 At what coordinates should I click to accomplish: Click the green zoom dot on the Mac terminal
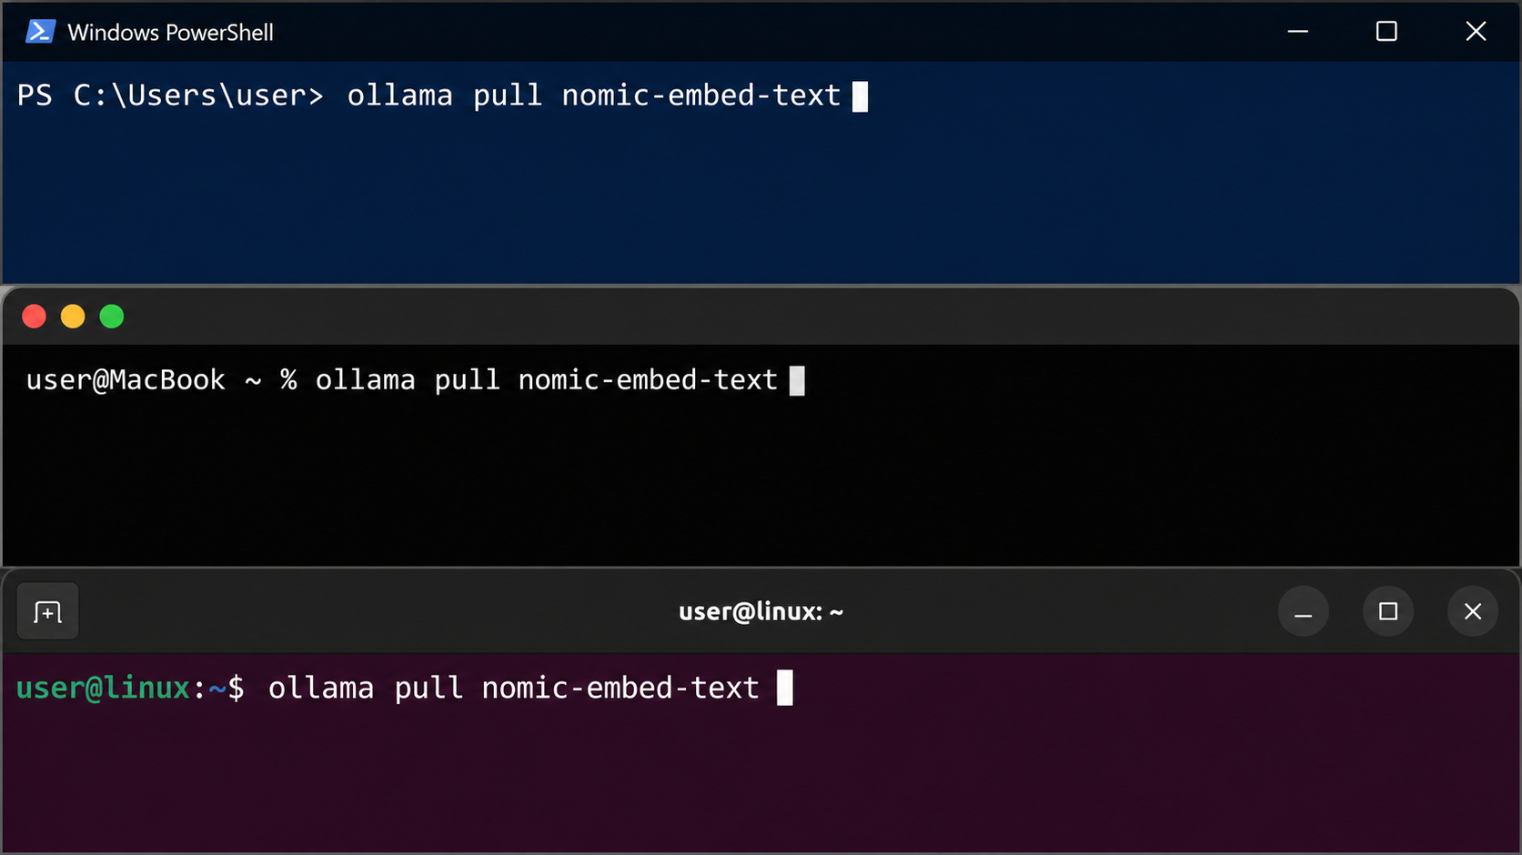click(x=112, y=317)
